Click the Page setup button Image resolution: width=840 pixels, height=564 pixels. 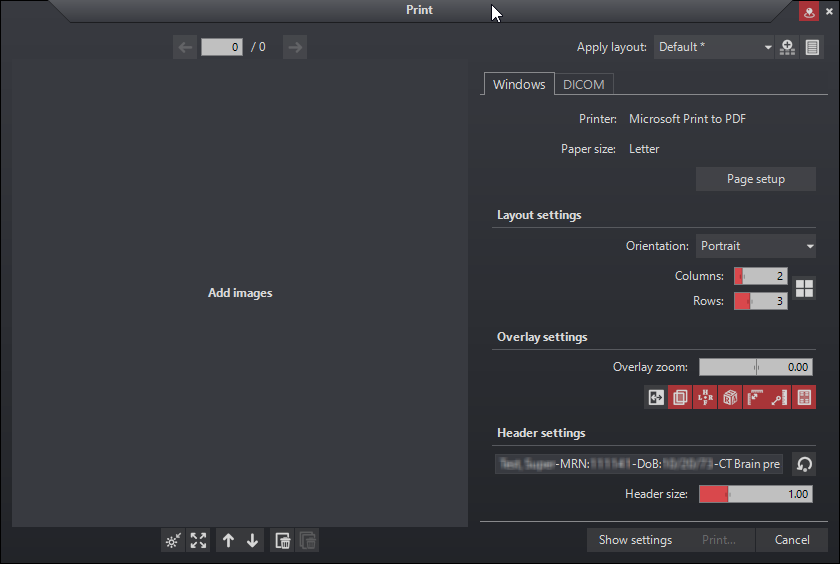click(x=755, y=179)
